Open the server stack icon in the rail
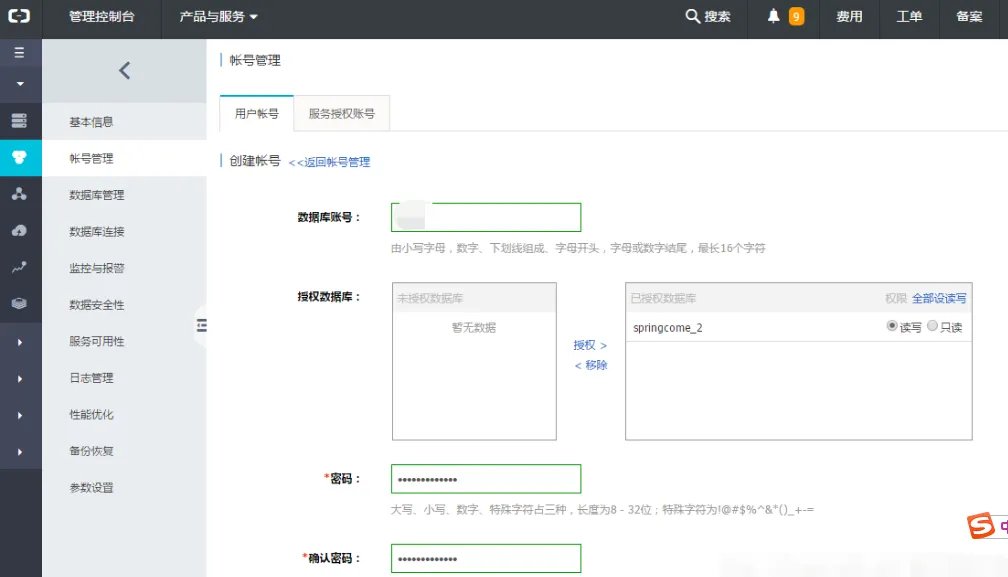The height and width of the screenshot is (577, 1008). [x=19, y=120]
